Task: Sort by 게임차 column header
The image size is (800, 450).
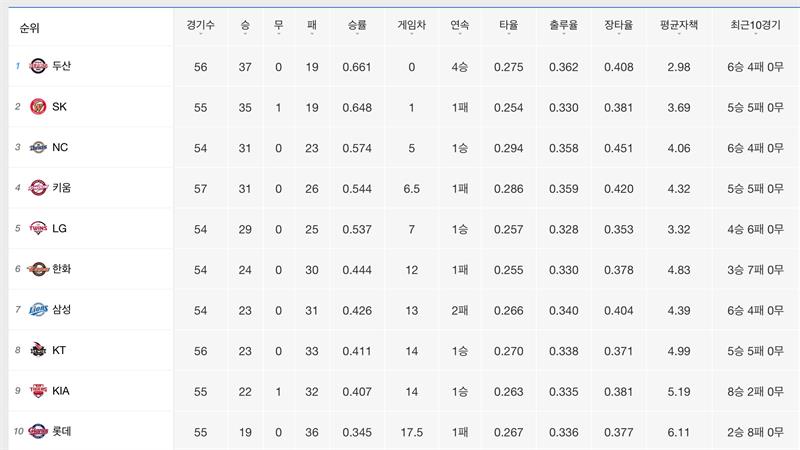Action: pos(411,24)
